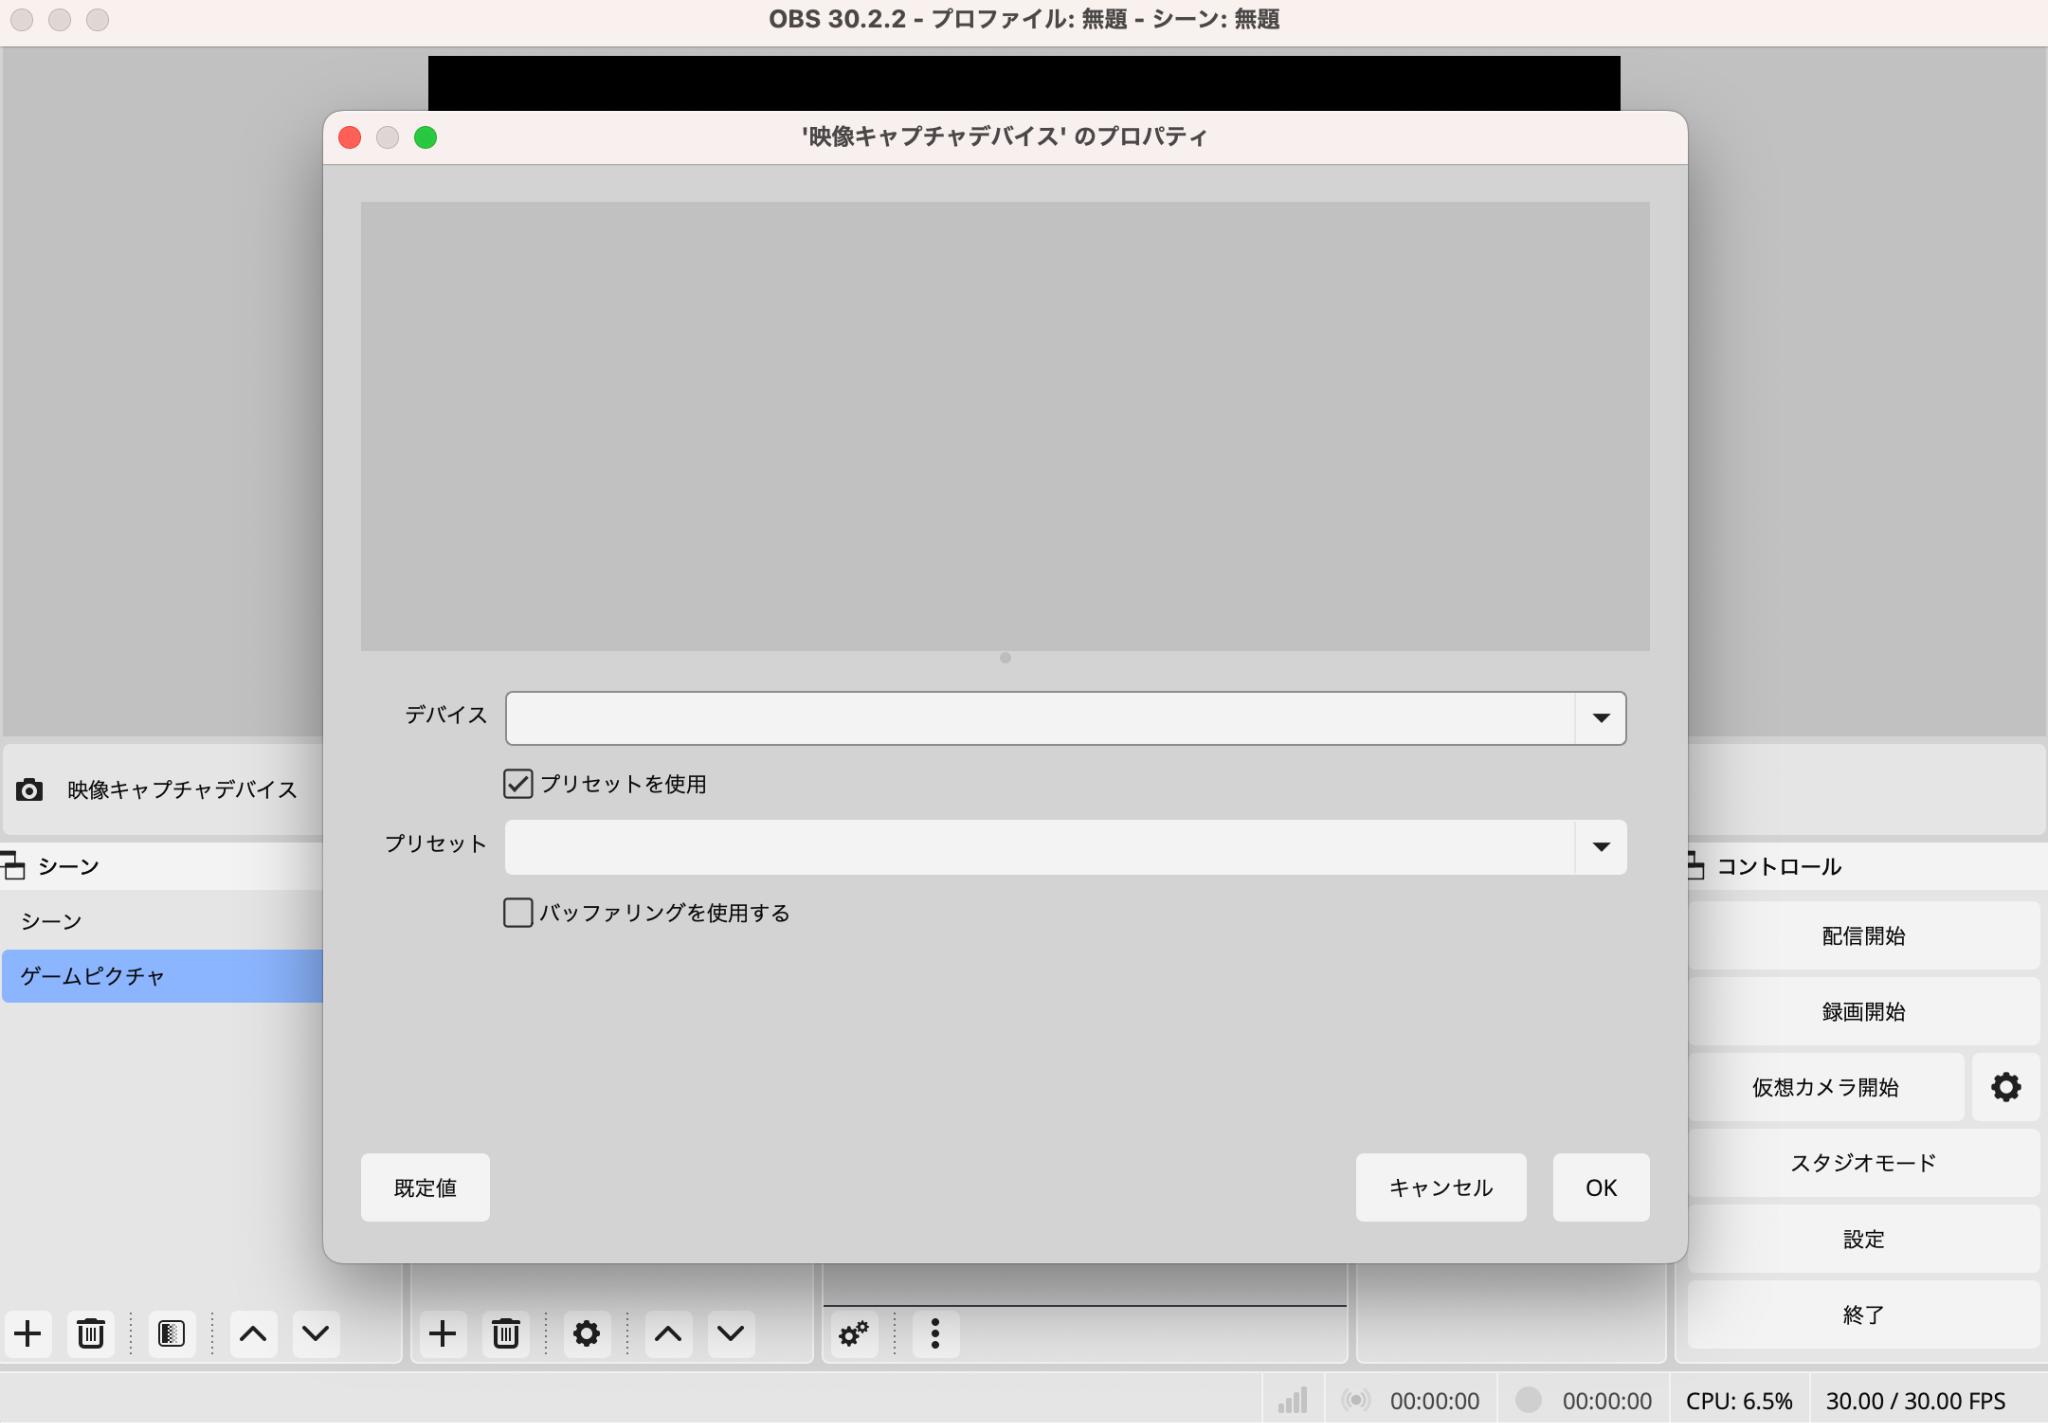The width and height of the screenshot is (2048, 1423).
Task: Enable スタジオモード
Action: [1863, 1163]
